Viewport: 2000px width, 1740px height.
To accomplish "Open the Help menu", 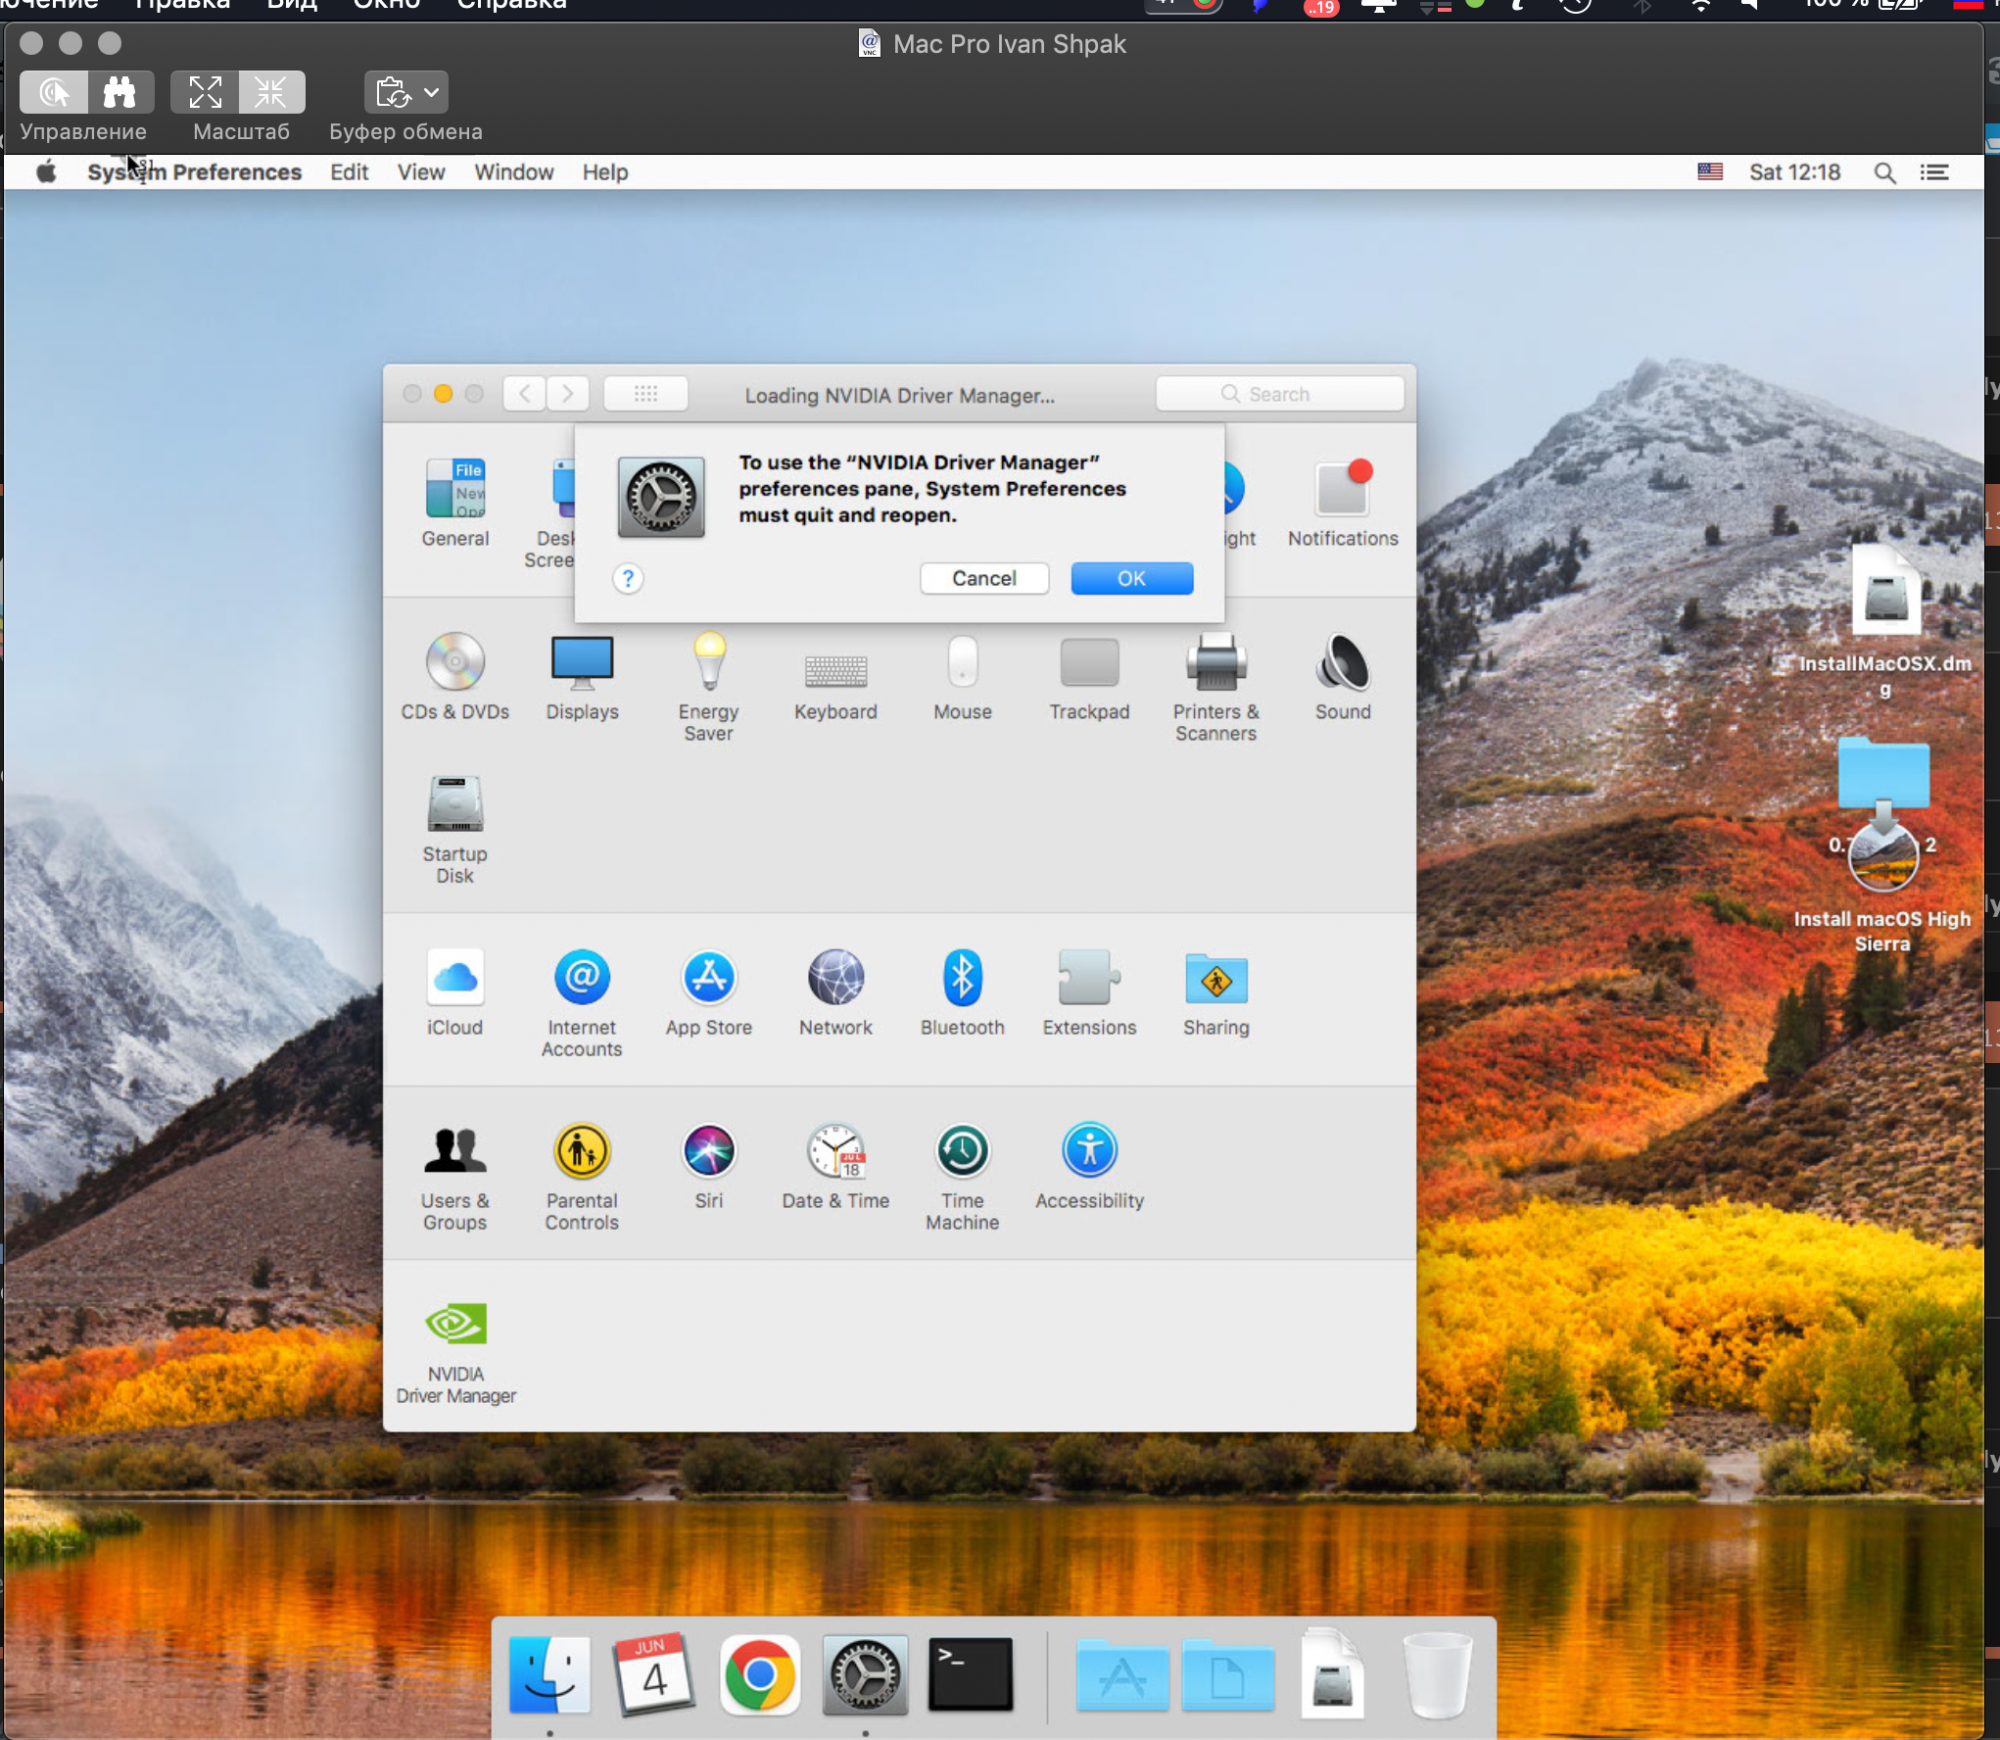I will point(605,172).
